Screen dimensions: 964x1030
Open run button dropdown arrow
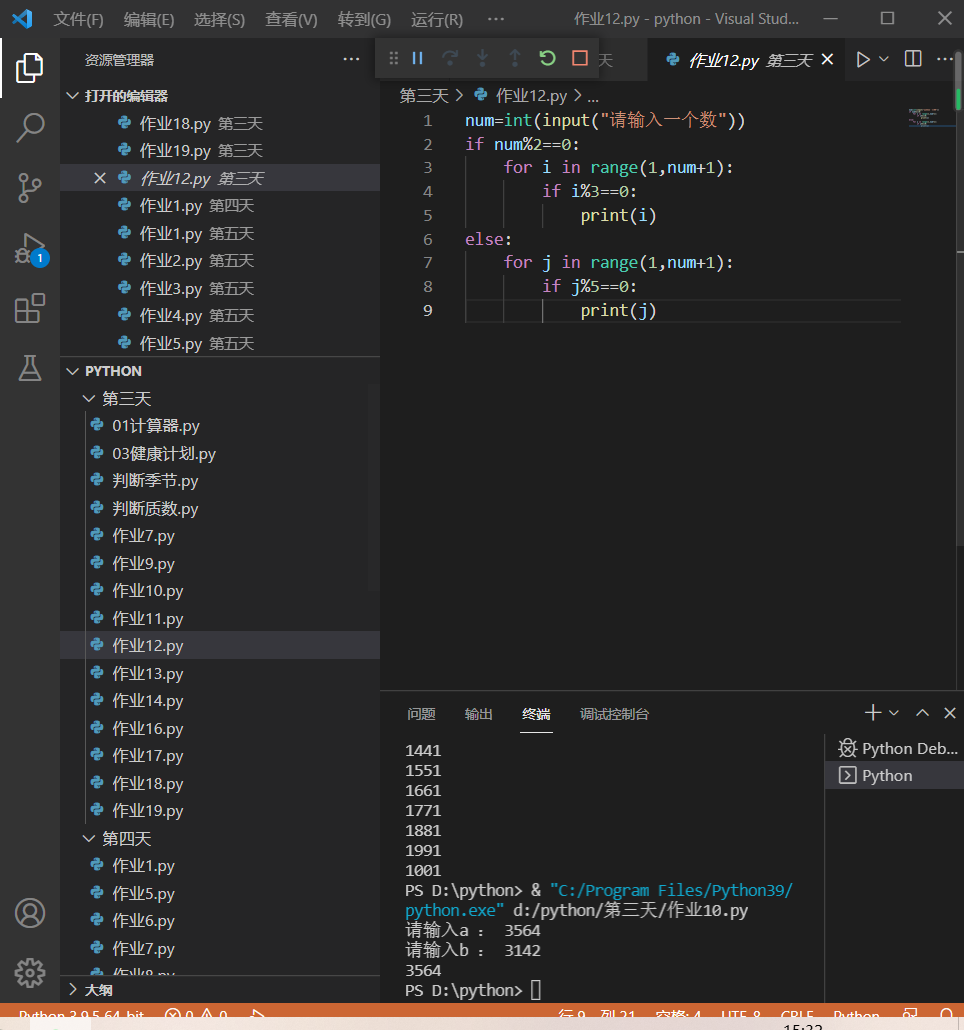[884, 59]
